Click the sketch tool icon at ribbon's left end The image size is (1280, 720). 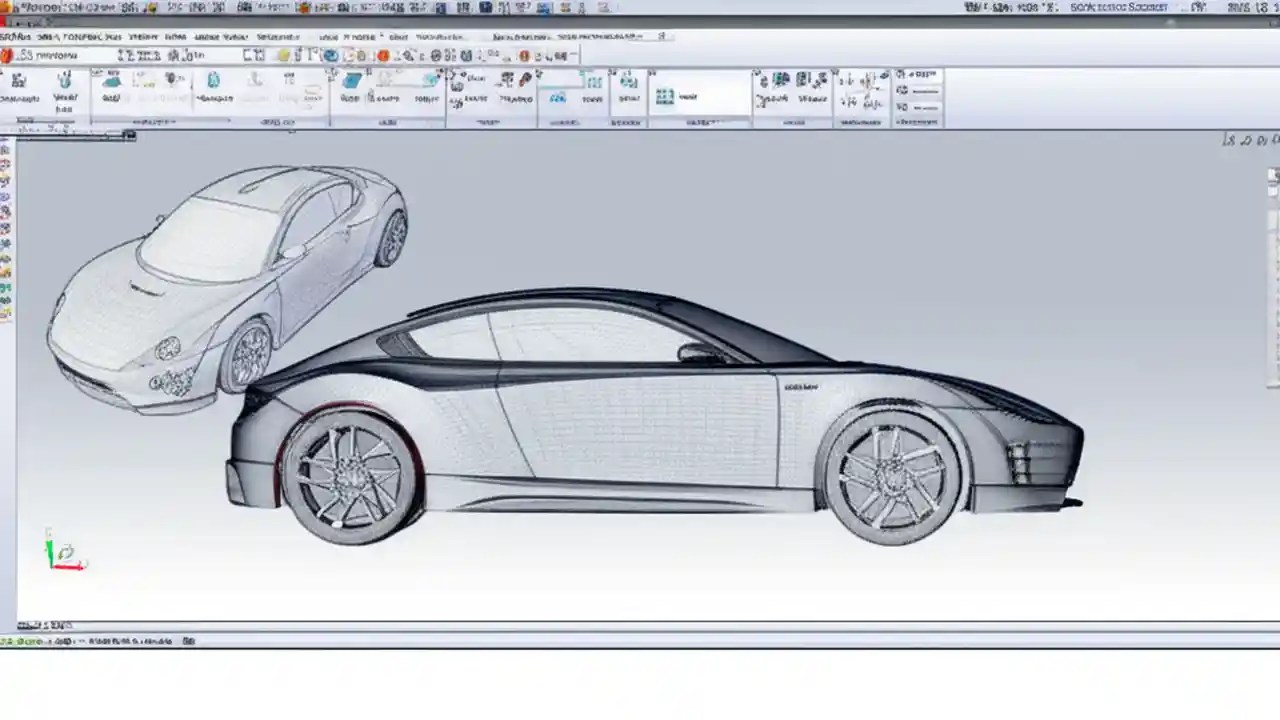click(x=18, y=82)
